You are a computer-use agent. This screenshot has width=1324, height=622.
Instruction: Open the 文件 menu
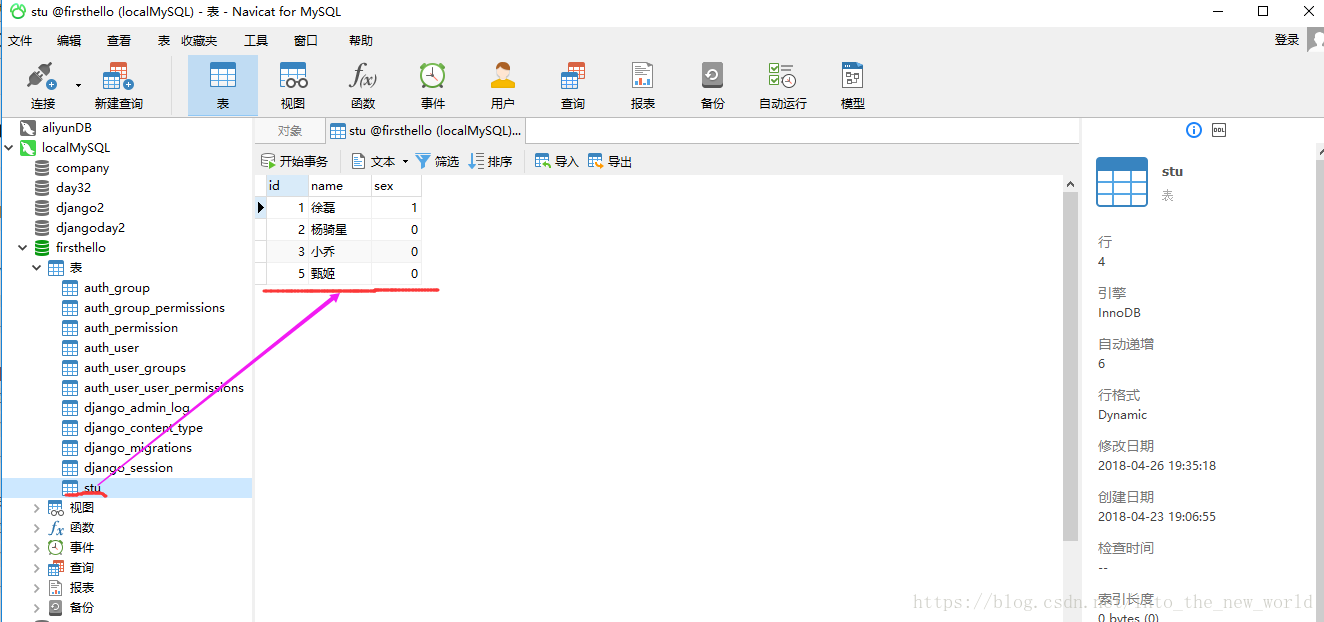point(20,41)
